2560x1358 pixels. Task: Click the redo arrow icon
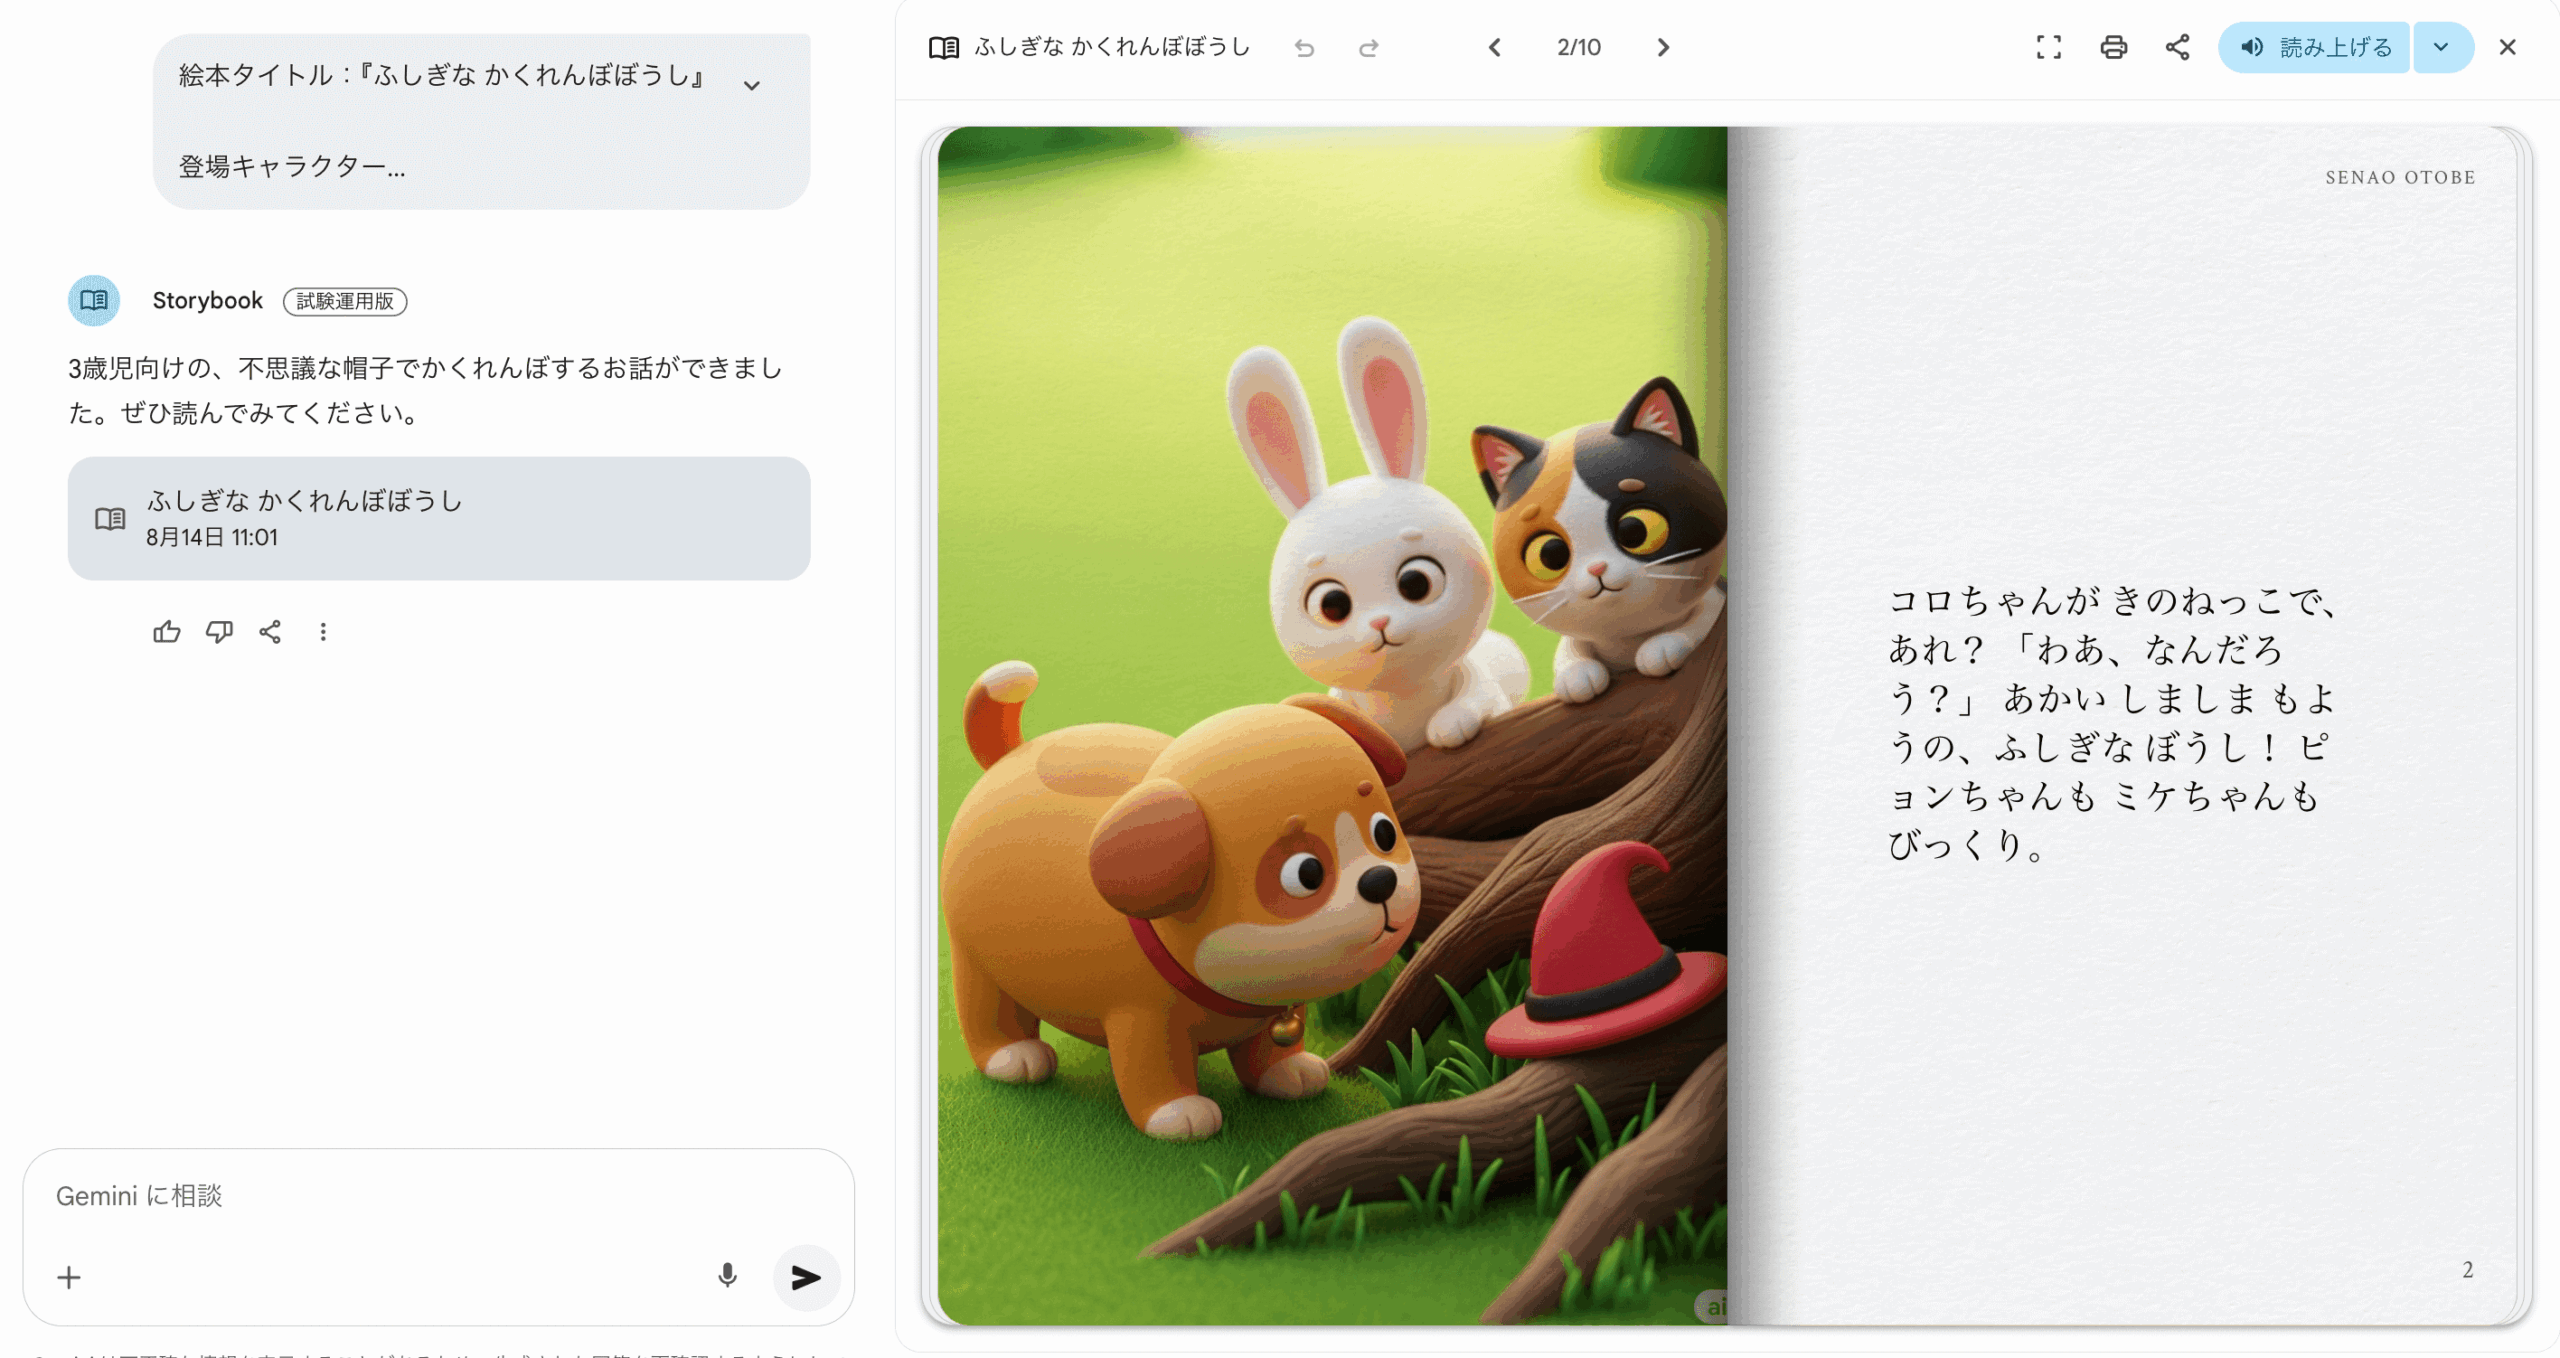pos(1368,48)
